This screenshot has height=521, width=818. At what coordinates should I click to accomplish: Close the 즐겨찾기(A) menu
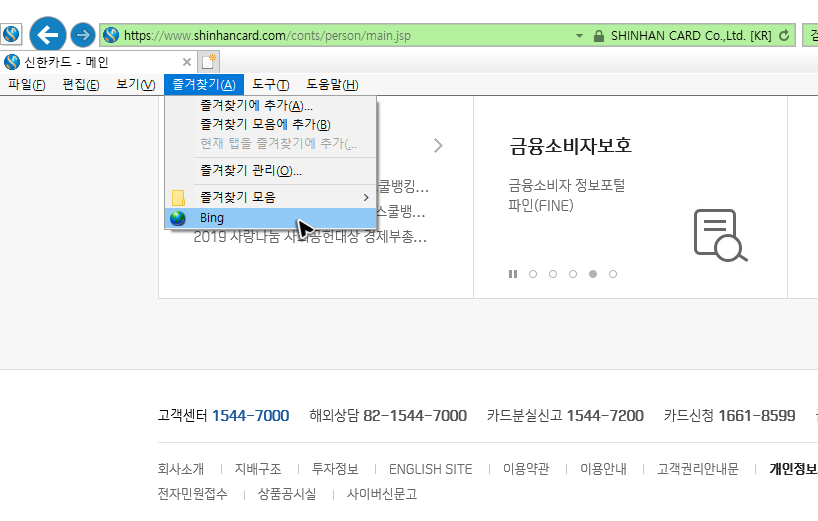pos(204,84)
